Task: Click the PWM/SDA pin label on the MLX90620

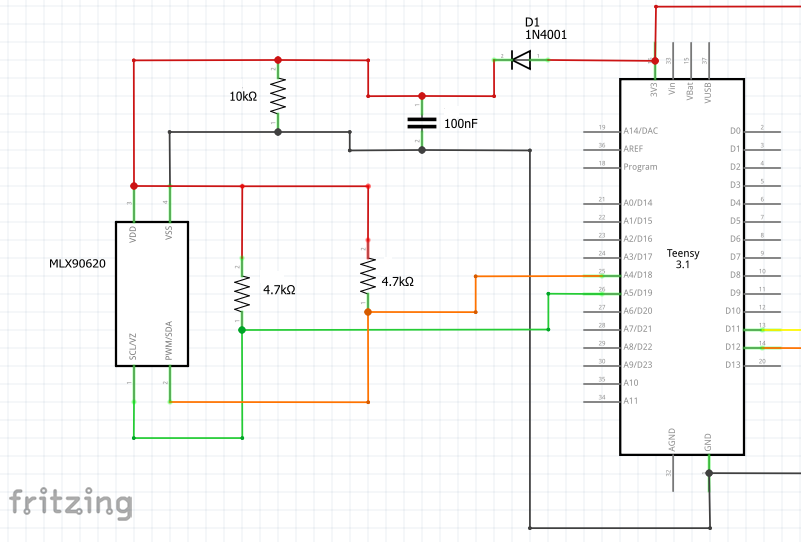Action: pyautogui.click(x=169, y=340)
